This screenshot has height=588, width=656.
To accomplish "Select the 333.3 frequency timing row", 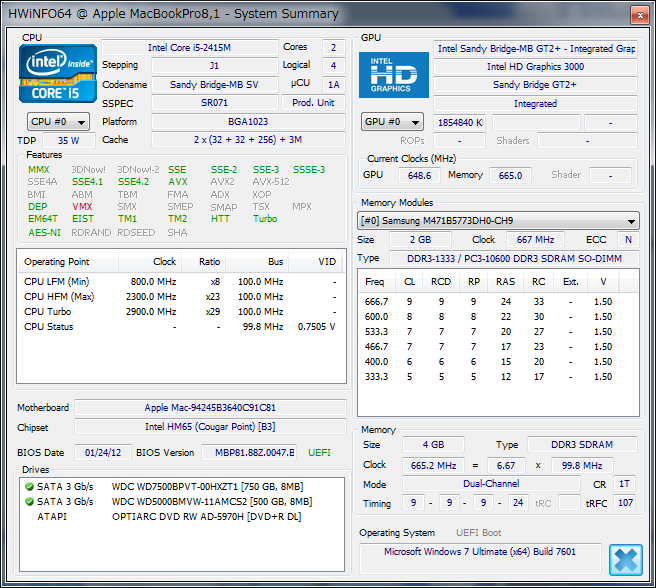I will point(498,377).
